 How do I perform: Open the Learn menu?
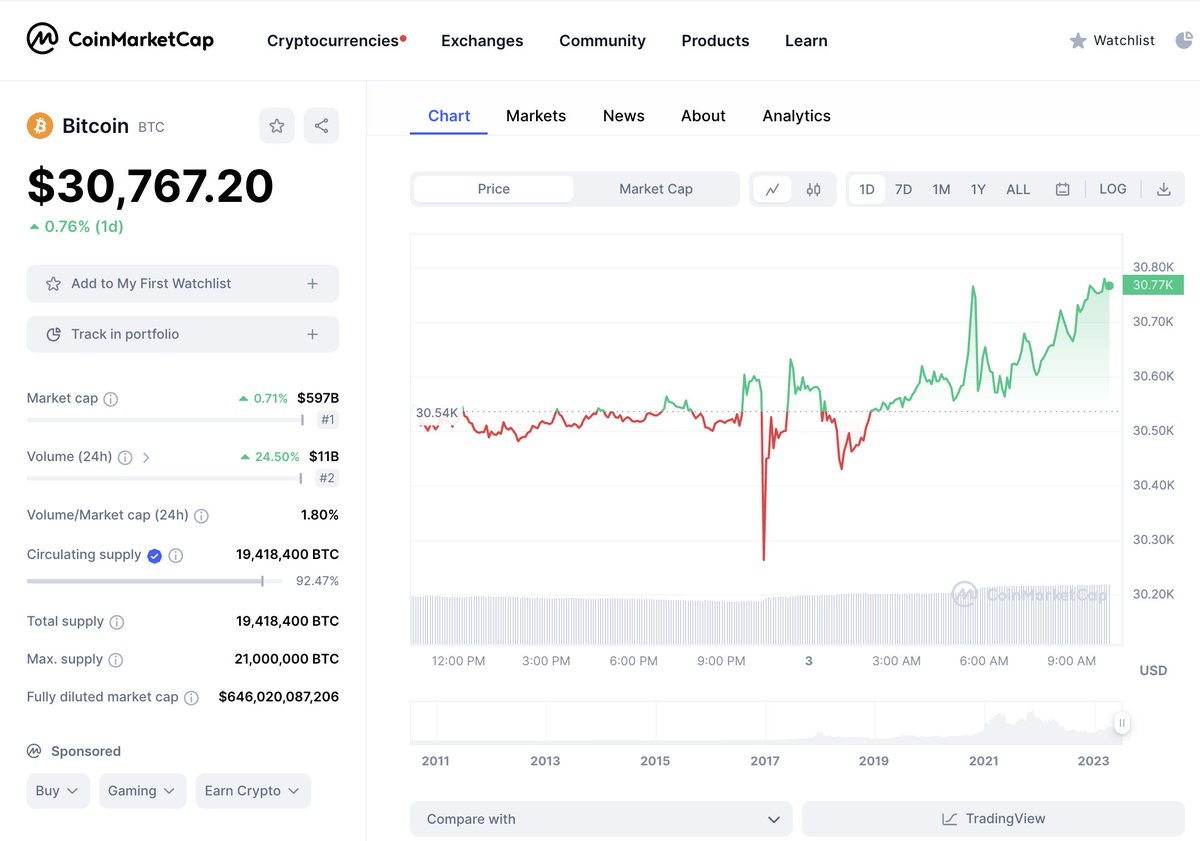point(806,41)
